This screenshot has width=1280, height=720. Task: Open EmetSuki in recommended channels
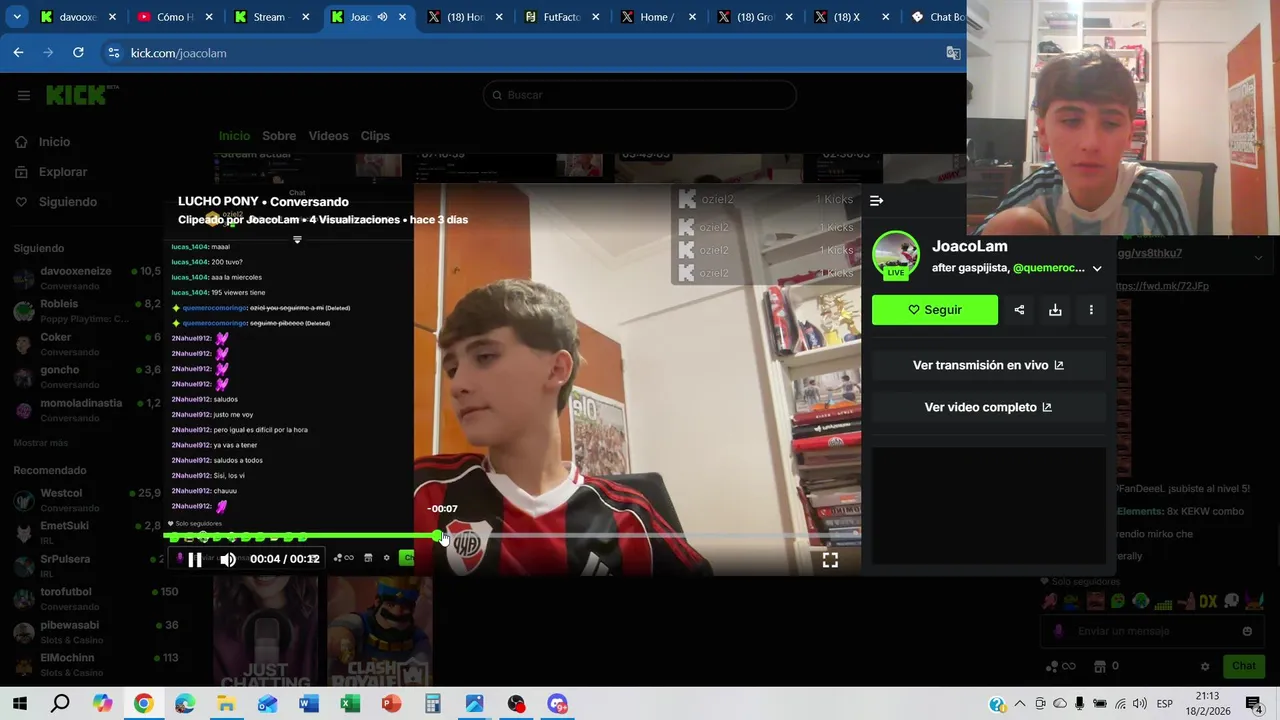(x=86, y=532)
